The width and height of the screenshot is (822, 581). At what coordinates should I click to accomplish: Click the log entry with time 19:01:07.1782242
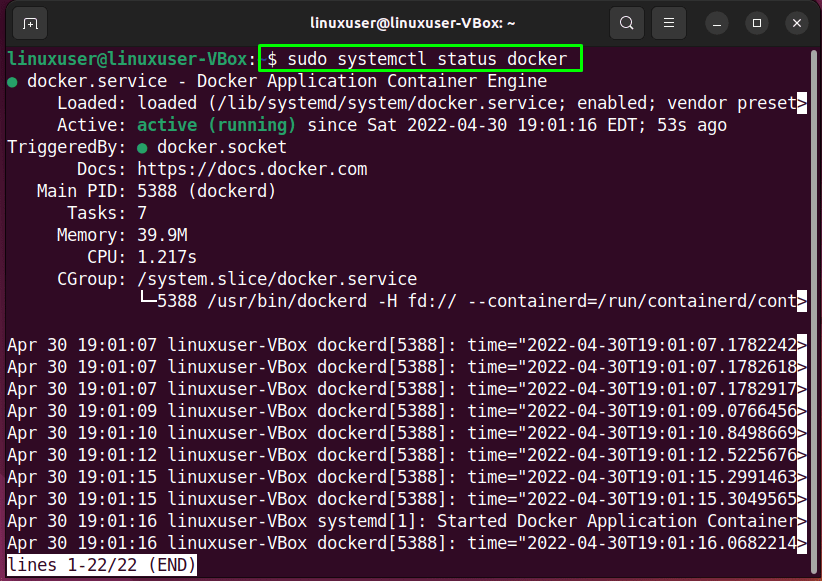pos(407,345)
